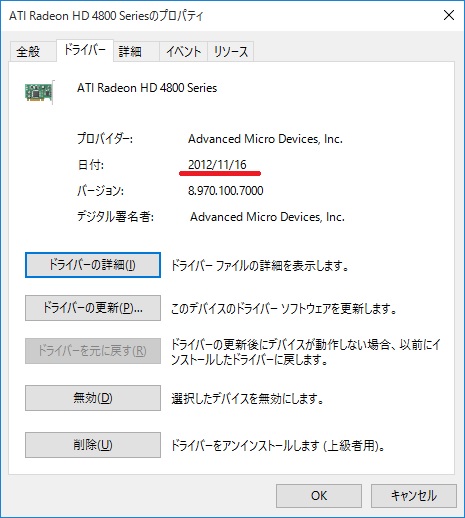Click the ドライバーの更新 button

tap(93, 308)
